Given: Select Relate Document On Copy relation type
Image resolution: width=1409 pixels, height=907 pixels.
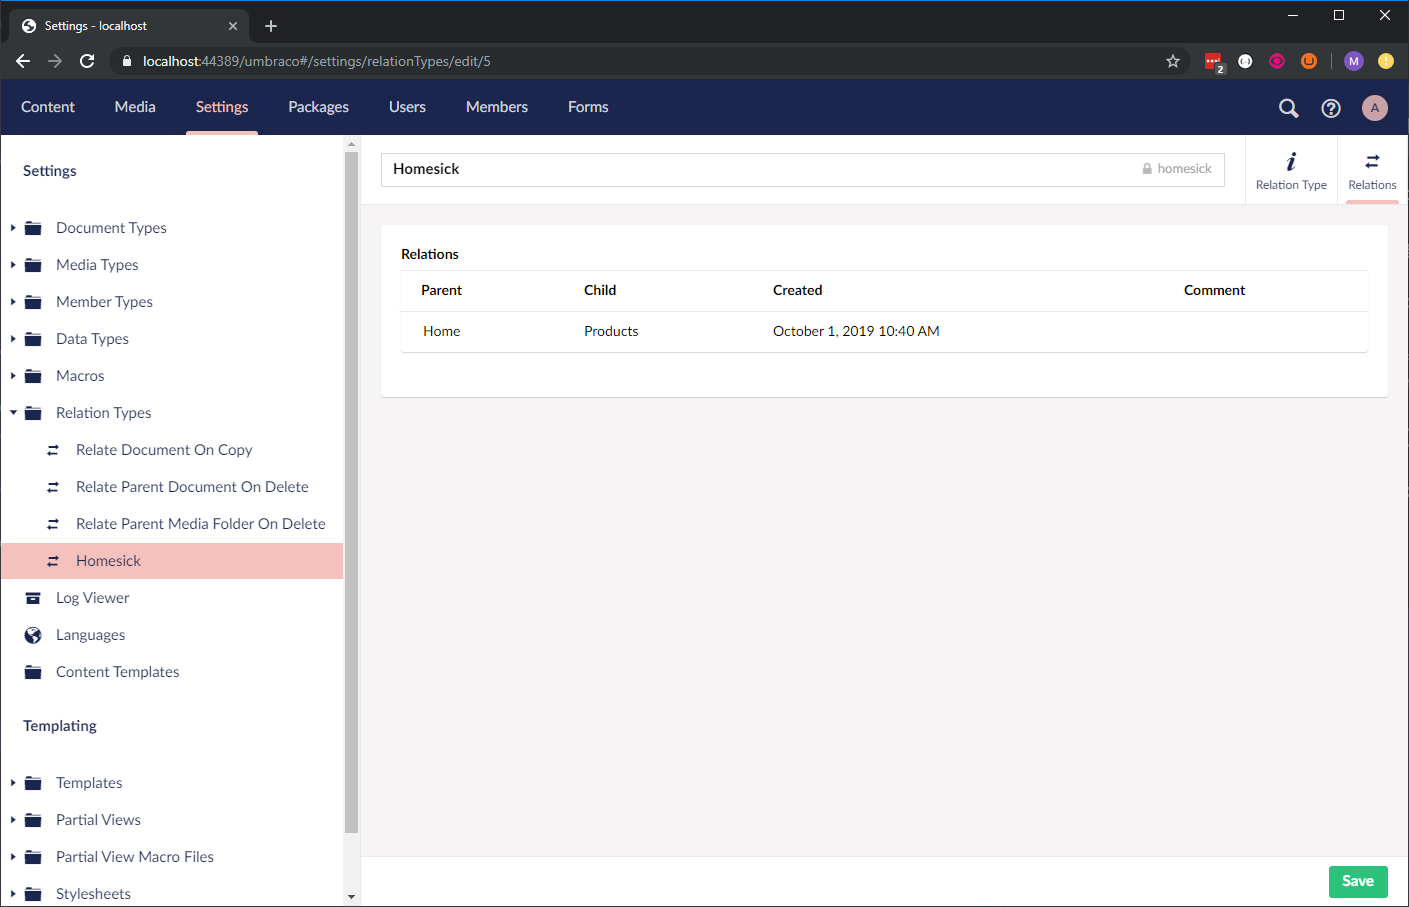Looking at the screenshot, I should pyautogui.click(x=164, y=450).
